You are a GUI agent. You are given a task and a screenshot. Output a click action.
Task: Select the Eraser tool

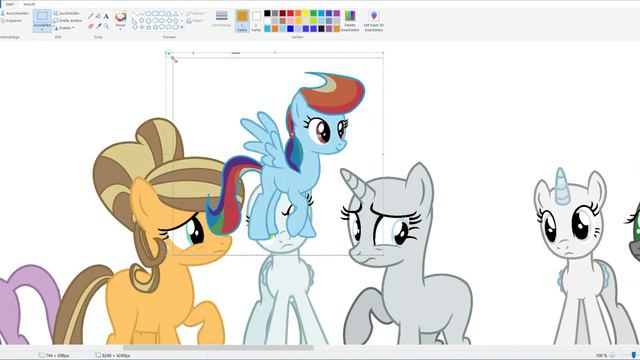[x=91, y=26]
